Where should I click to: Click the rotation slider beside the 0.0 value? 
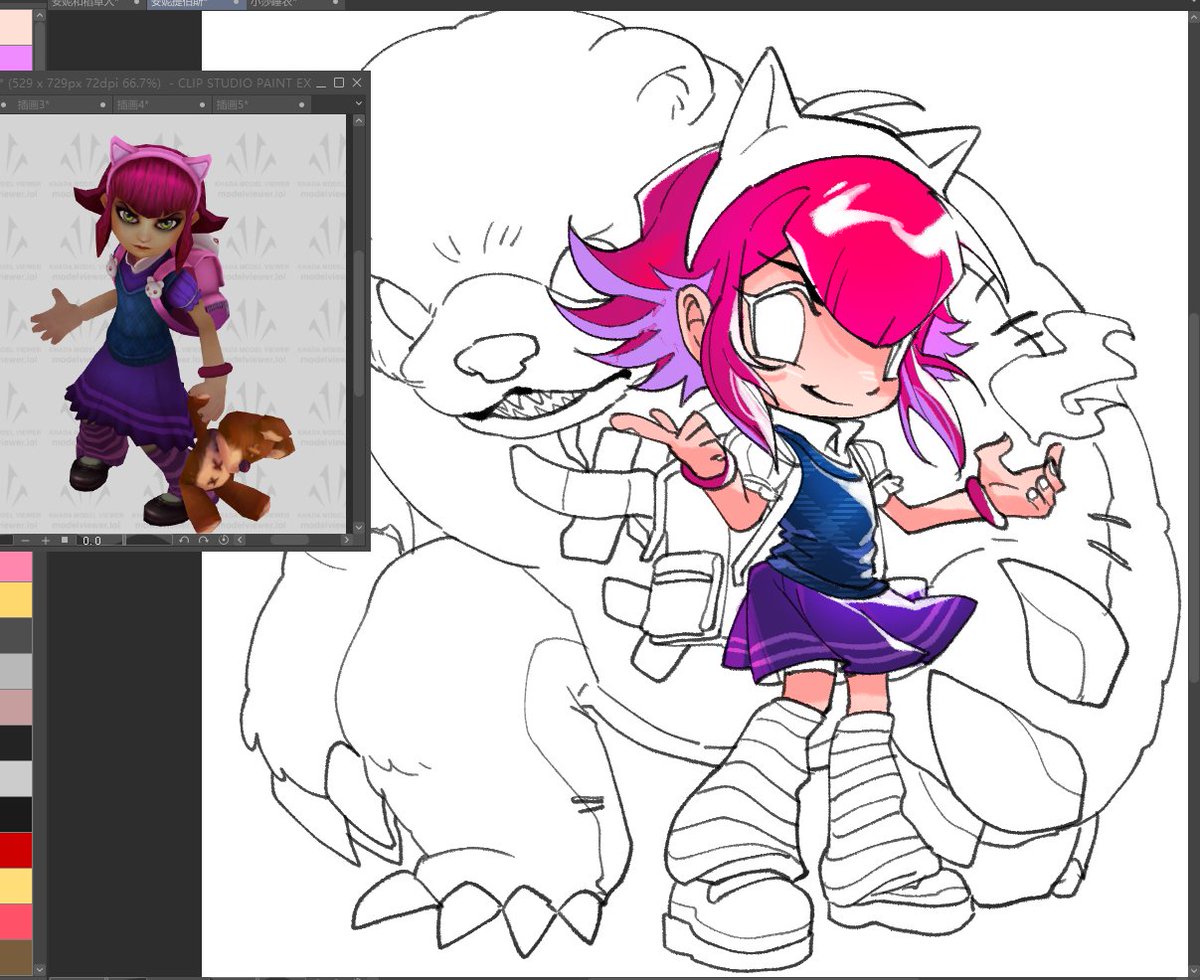click(x=149, y=540)
